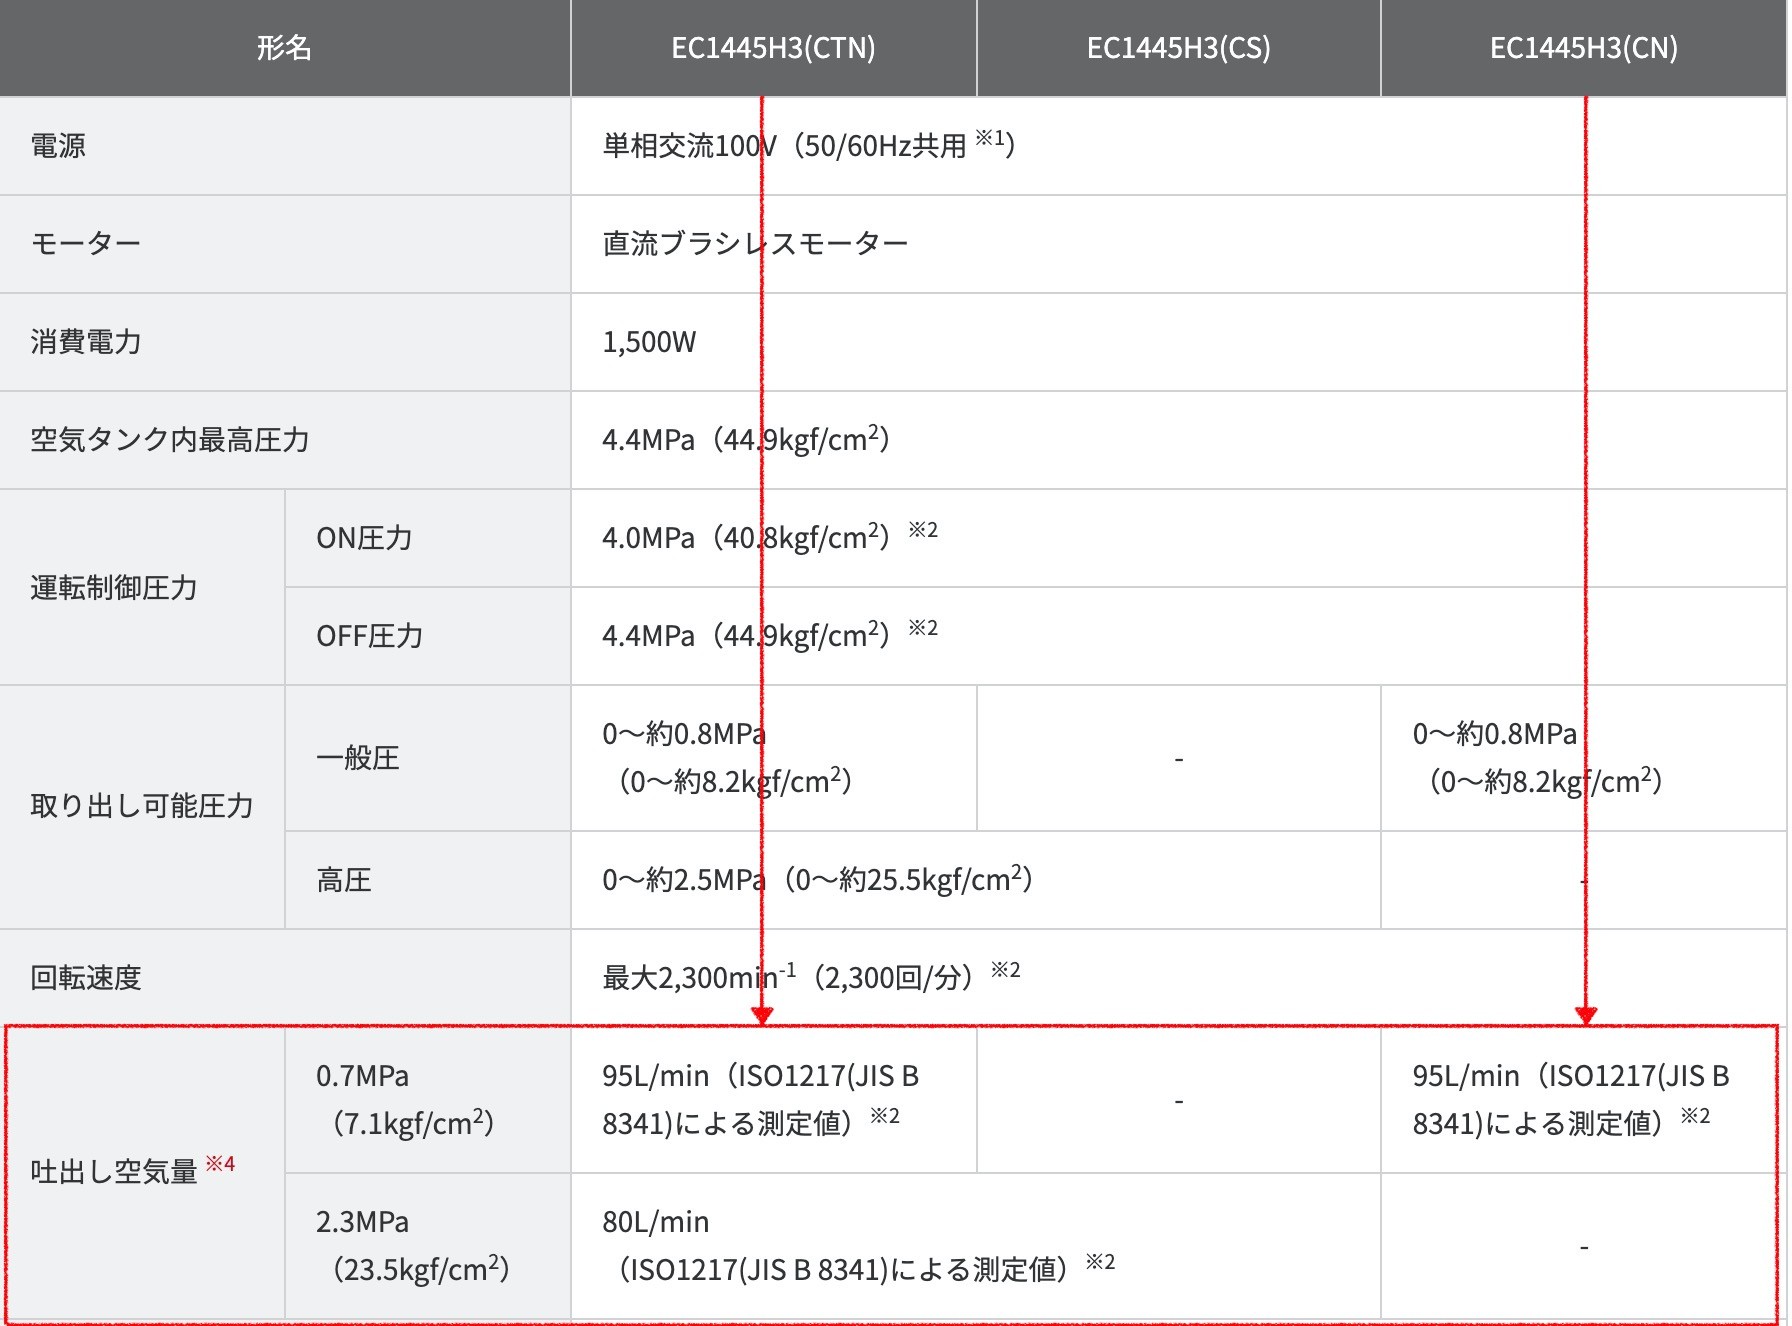Click the tank max pressure 4.4MPa value

(x=746, y=439)
